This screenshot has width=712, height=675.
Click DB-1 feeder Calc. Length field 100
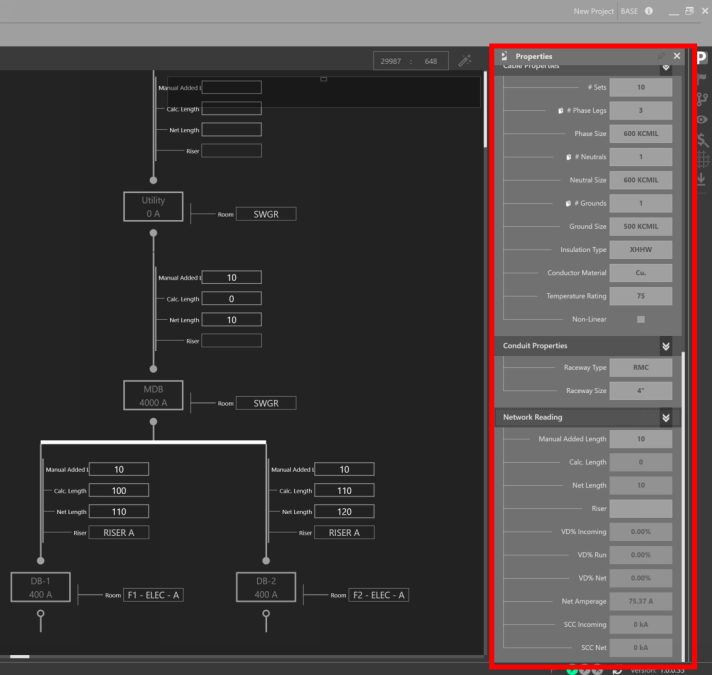pyautogui.click(x=119, y=491)
